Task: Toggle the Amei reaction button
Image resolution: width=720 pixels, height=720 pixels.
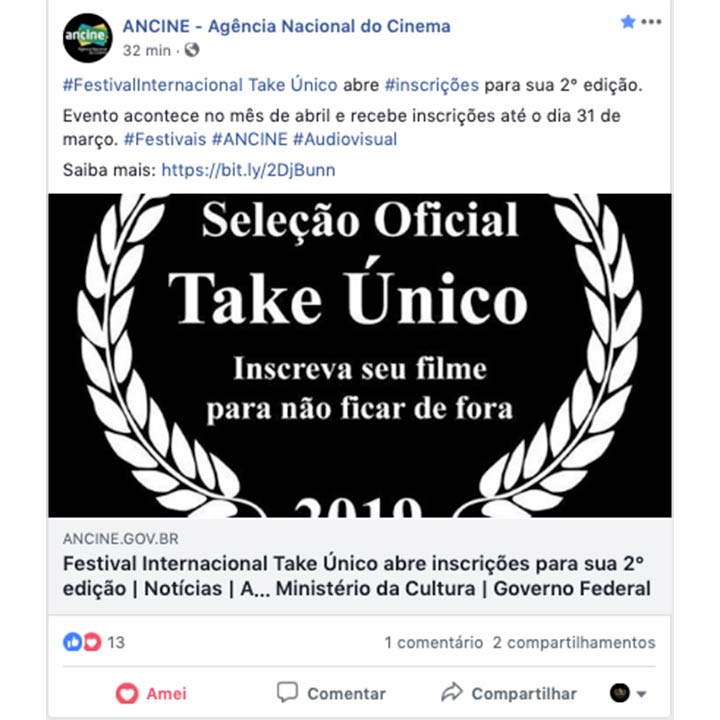Action: tap(151, 693)
